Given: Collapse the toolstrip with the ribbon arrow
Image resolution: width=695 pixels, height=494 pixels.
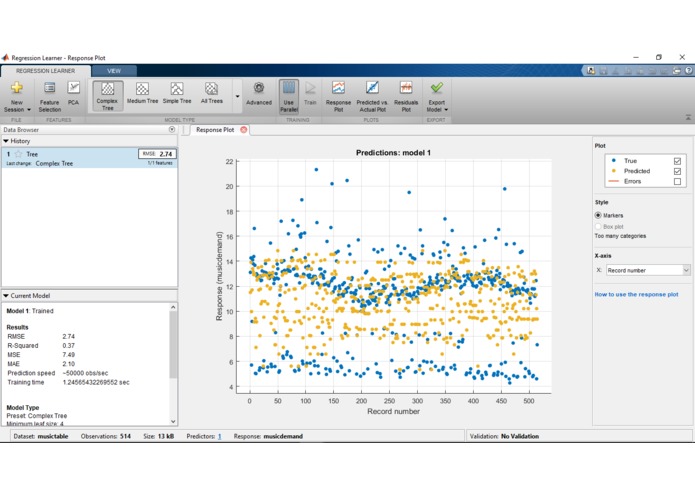Looking at the screenshot, I should pos(688,117).
